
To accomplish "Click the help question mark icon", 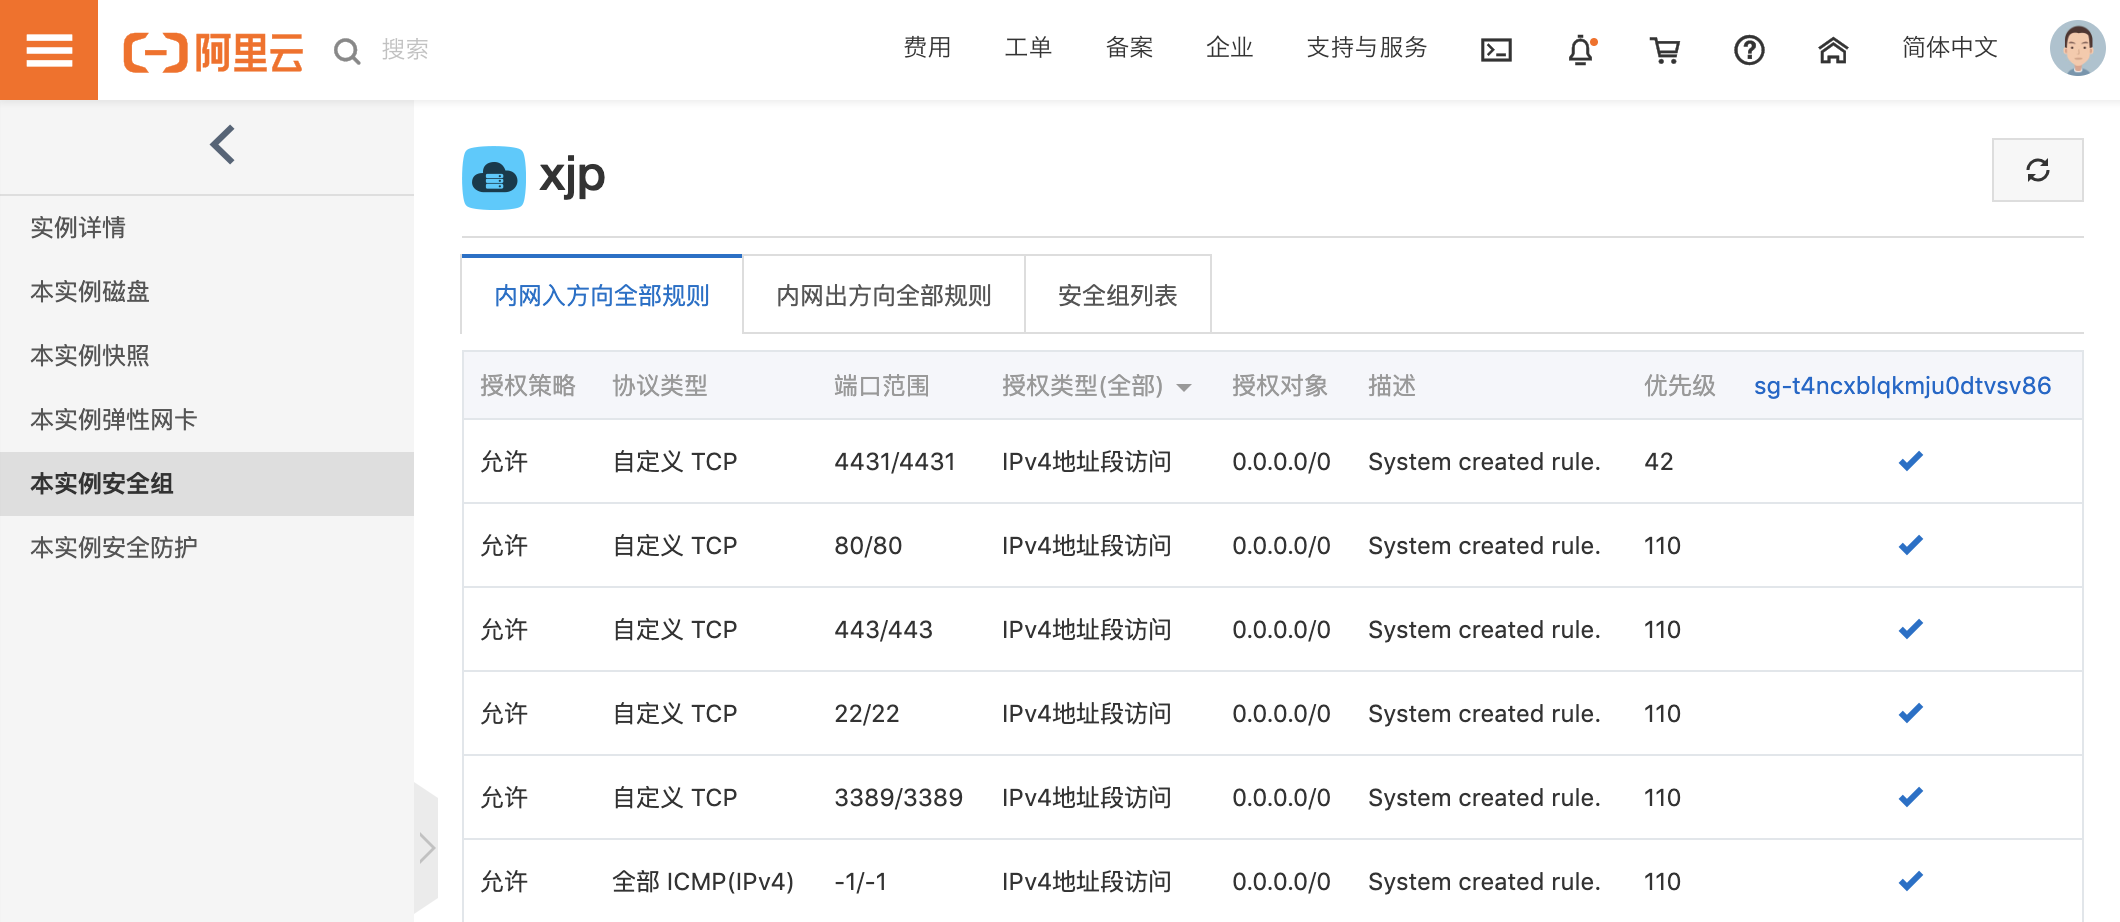I will 1748,49.
